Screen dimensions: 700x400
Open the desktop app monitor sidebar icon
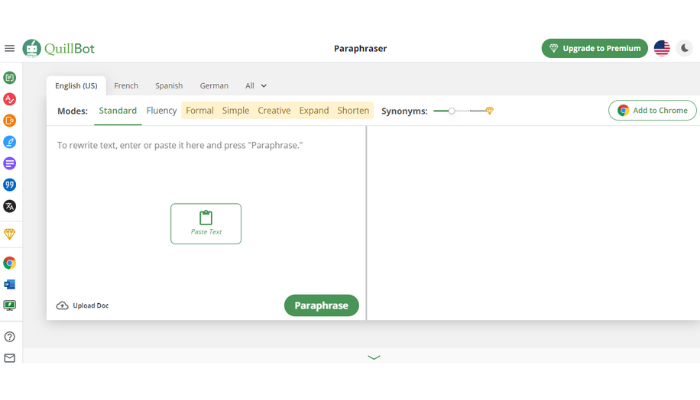pyautogui.click(x=9, y=305)
